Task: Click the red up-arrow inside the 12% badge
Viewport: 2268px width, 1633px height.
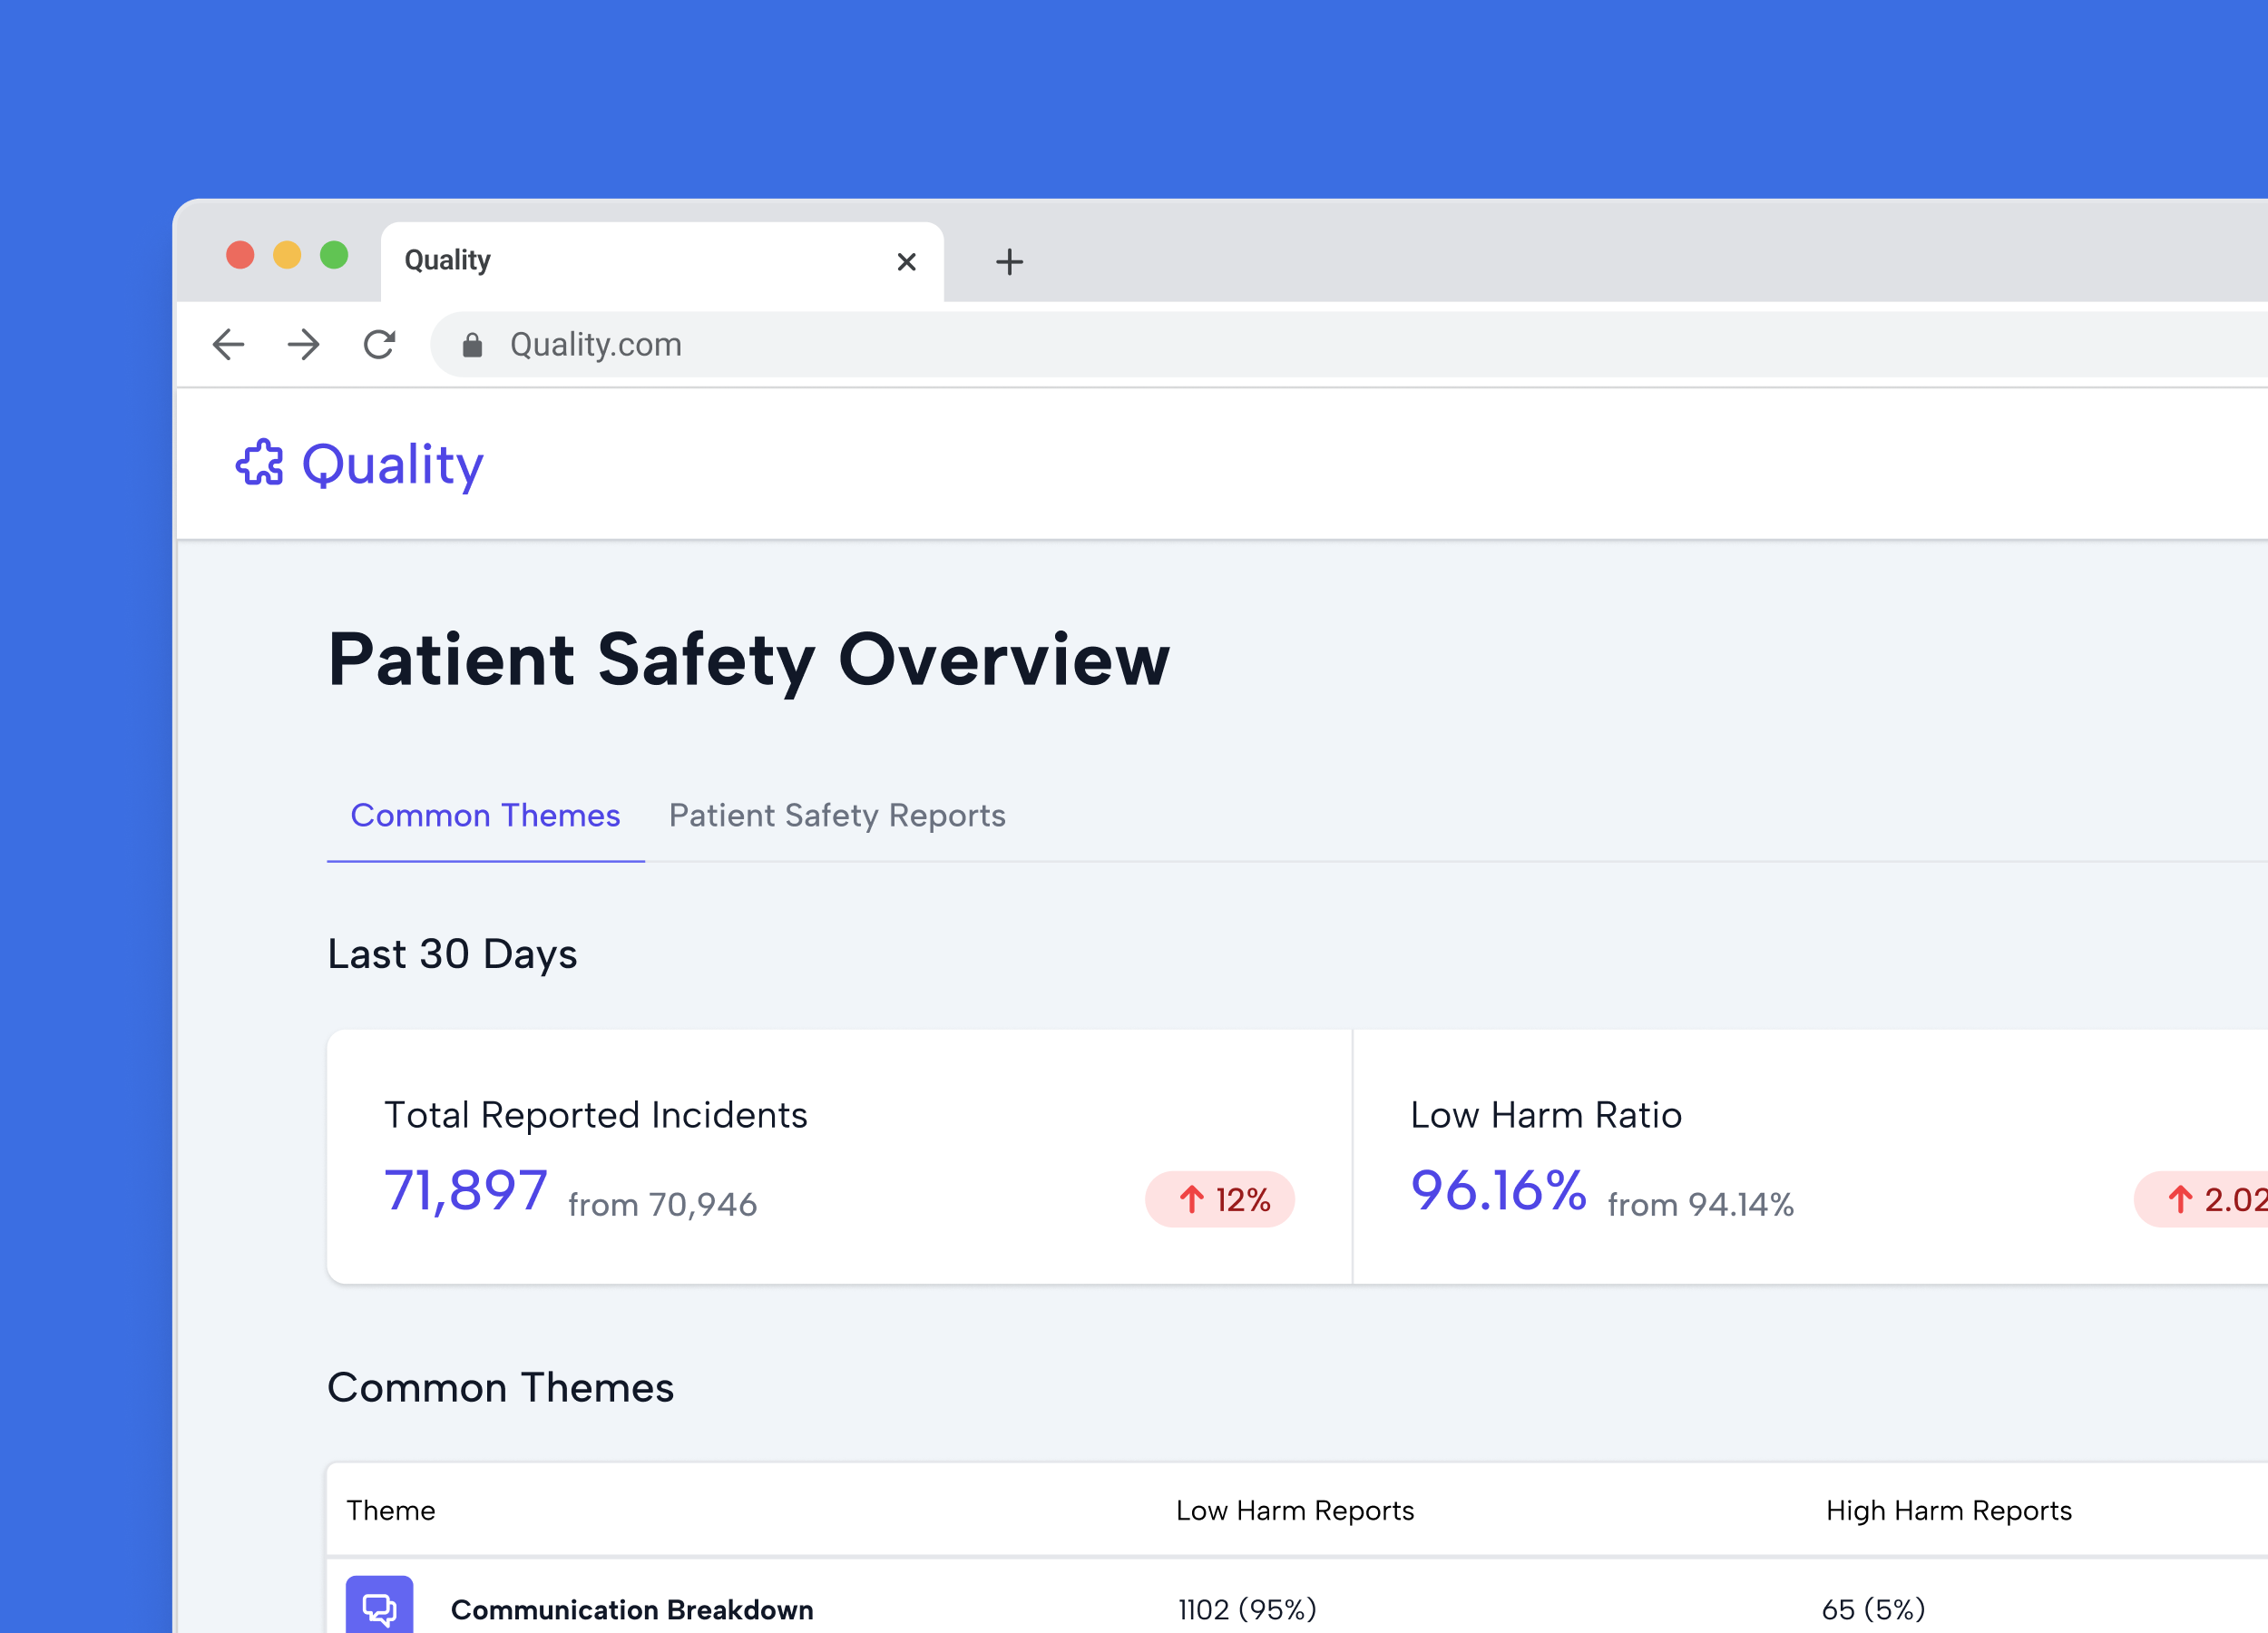Action: click(x=1191, y=1200)
